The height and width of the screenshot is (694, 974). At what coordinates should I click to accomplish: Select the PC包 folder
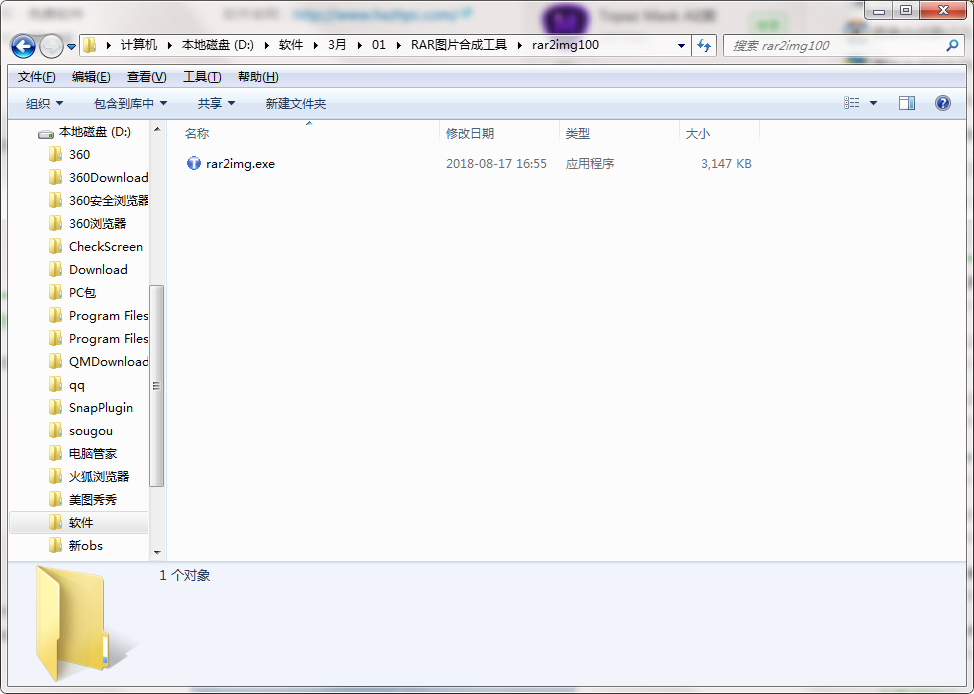[x=82, y=293]
